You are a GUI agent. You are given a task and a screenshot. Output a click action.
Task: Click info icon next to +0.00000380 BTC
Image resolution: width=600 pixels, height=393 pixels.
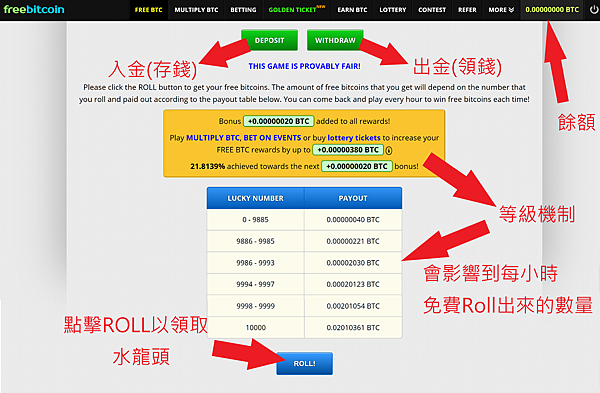(x=389, y=150)
